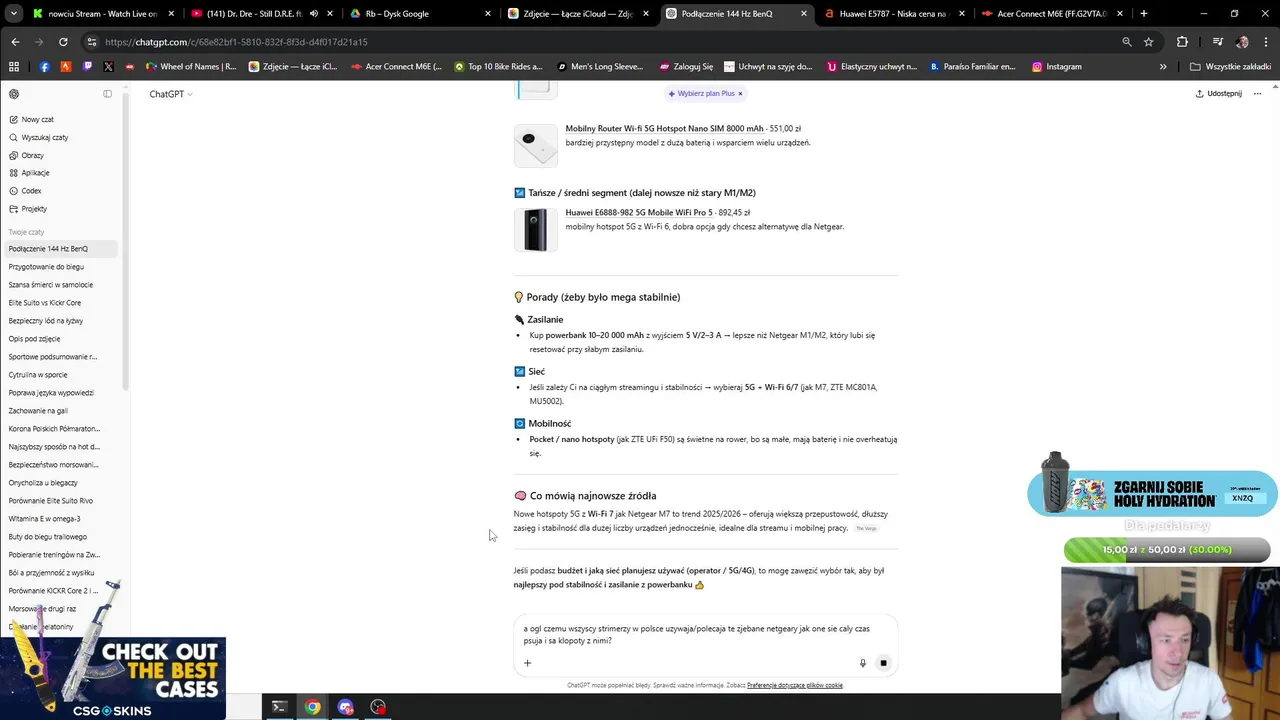Open Mobilny Router Wi-fi 5G Hotspot product link
This screenshot has height=720, width=1280.
[664, 128]
